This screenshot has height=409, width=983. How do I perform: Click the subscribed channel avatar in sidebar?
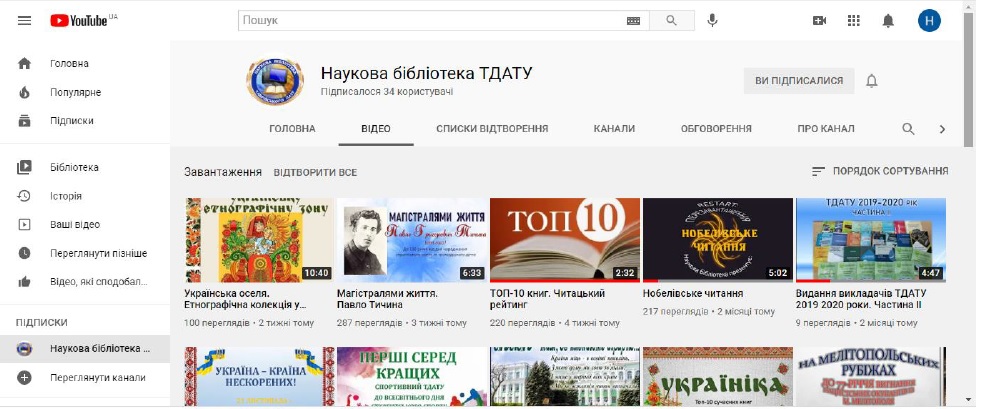pos(24,349)
